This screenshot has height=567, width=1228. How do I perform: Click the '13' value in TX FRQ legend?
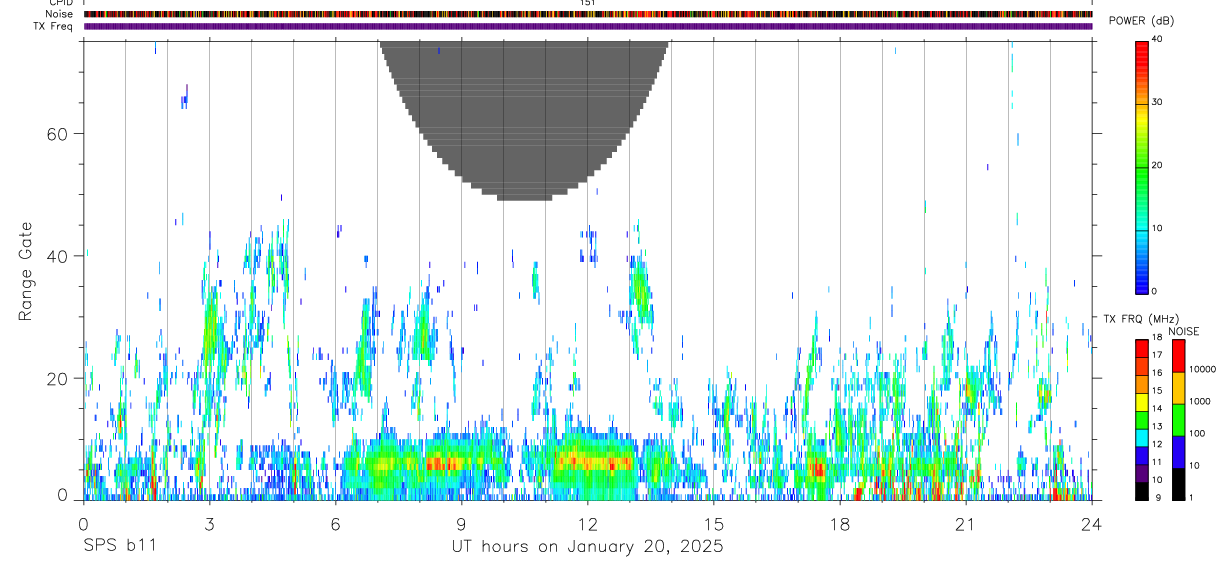coord(1157,426)
